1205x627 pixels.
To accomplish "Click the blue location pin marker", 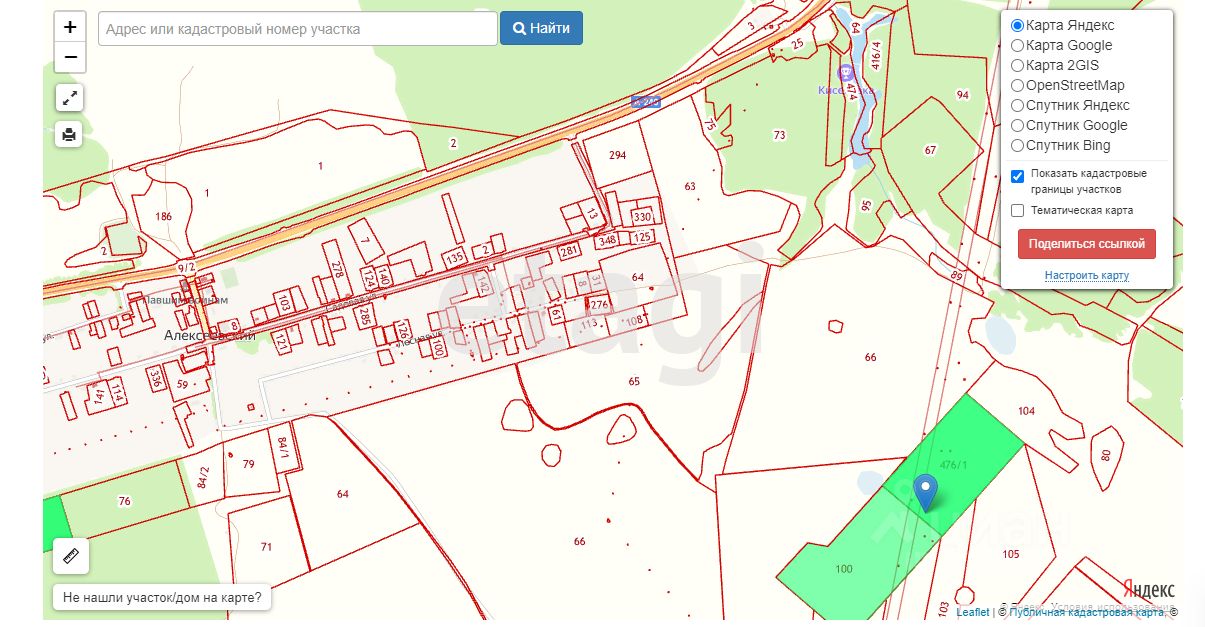I will point(926,493).
